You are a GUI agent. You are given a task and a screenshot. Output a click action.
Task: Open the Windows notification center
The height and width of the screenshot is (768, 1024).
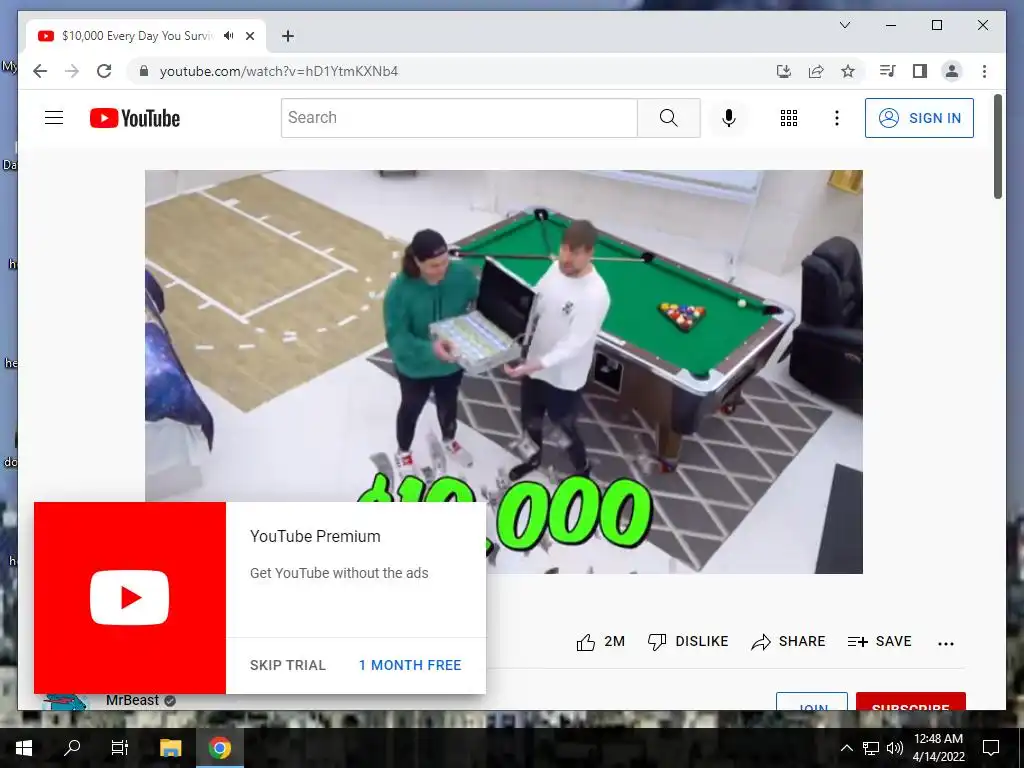991,748
